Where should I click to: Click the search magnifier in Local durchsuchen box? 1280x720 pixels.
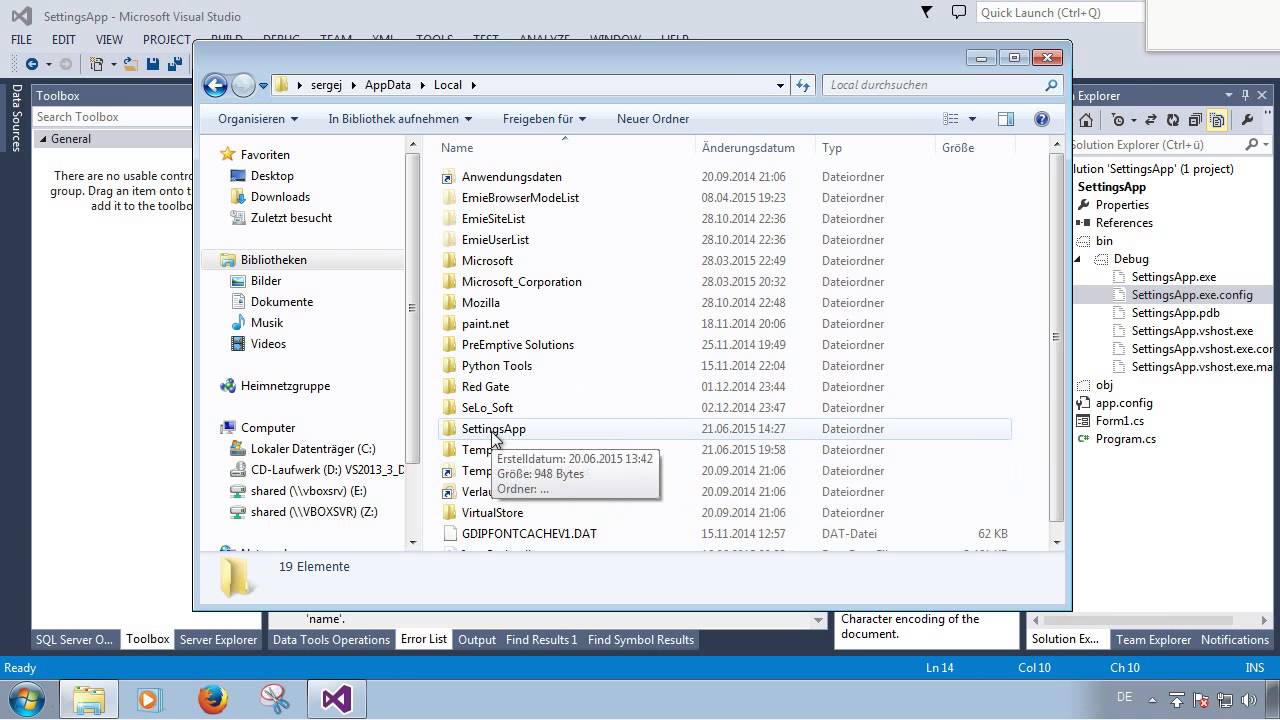point(1050,85)
